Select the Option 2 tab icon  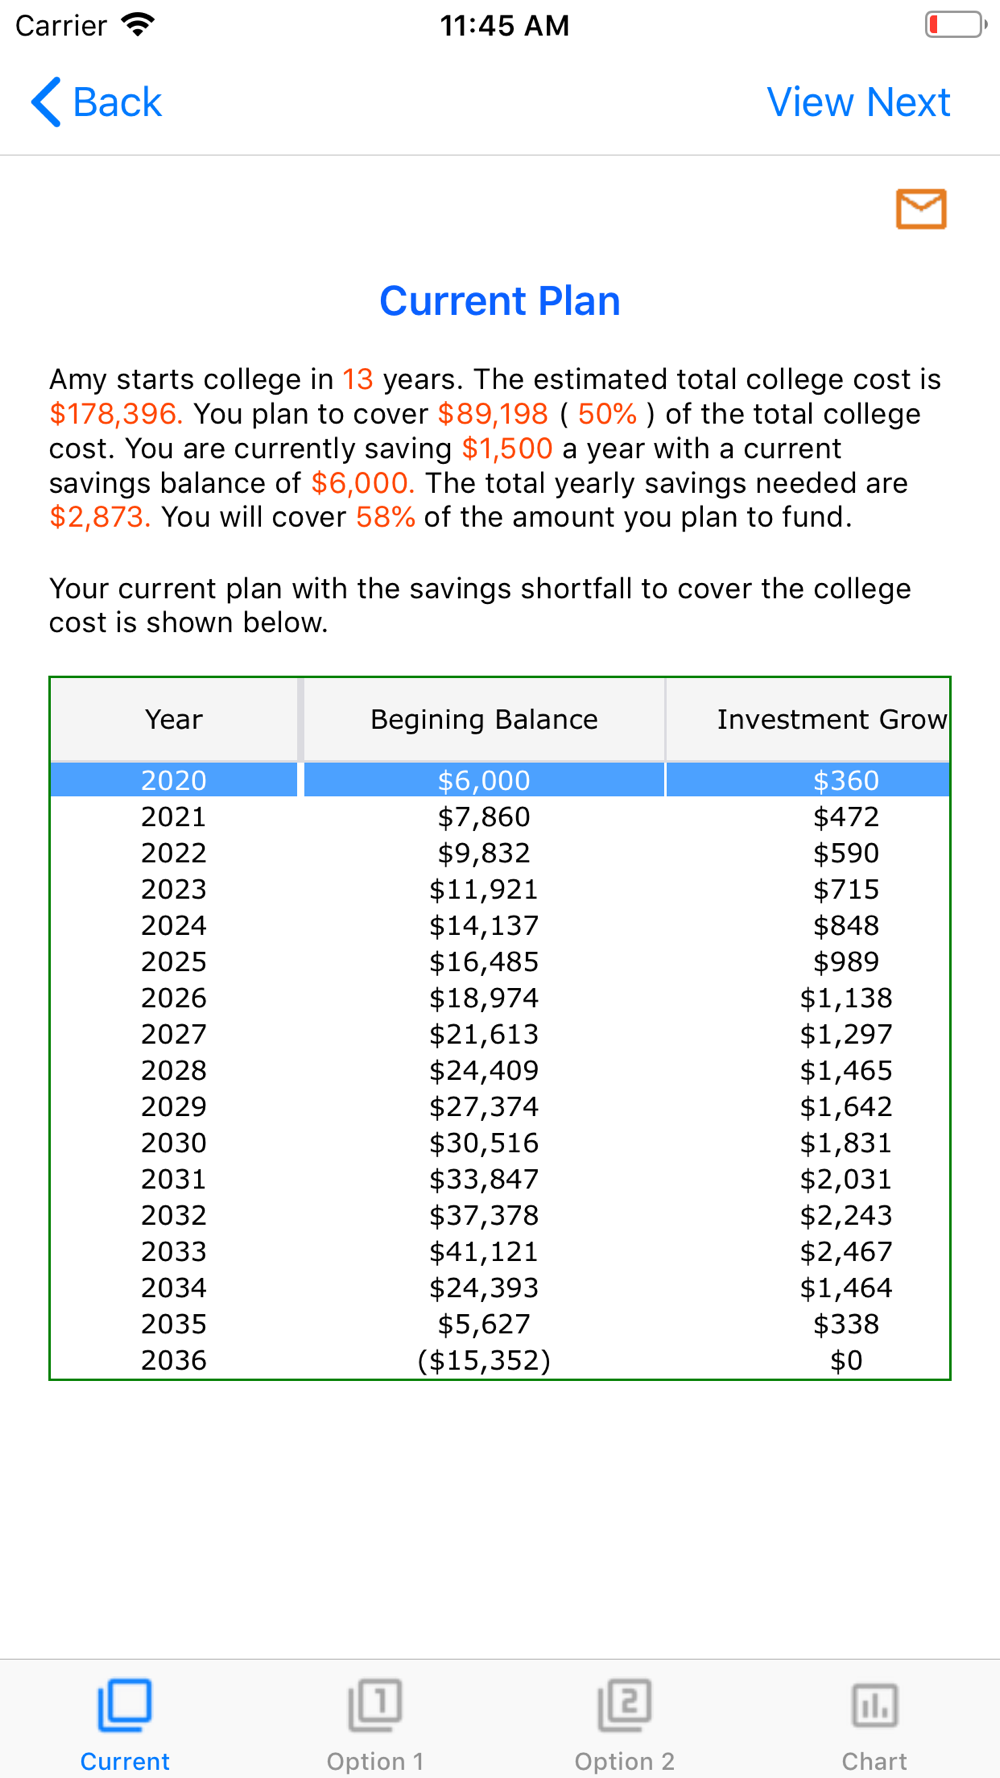[x=625, y=1704]
